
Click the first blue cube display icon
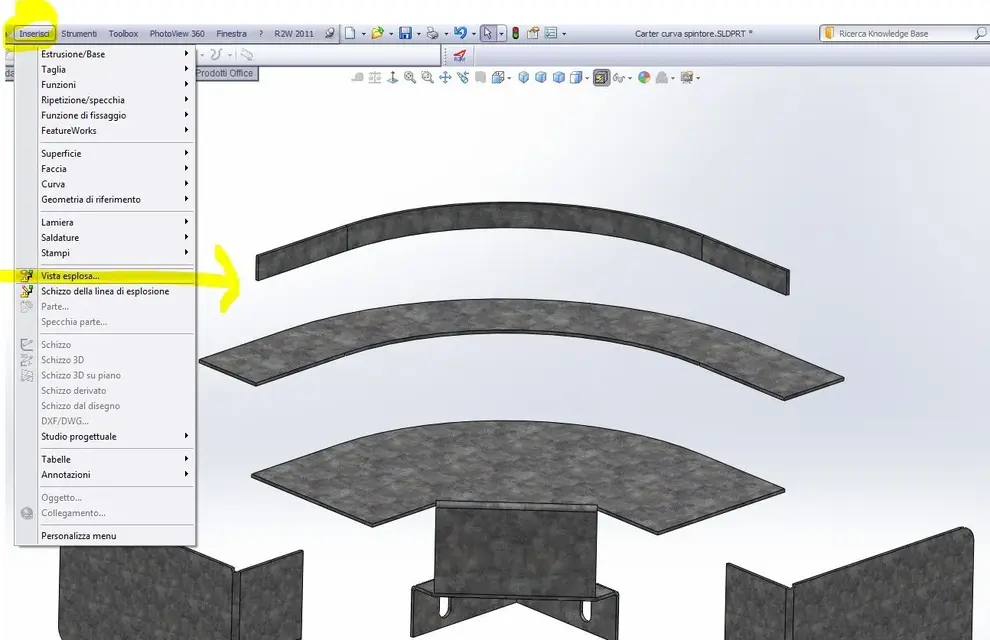click(523, 78)
